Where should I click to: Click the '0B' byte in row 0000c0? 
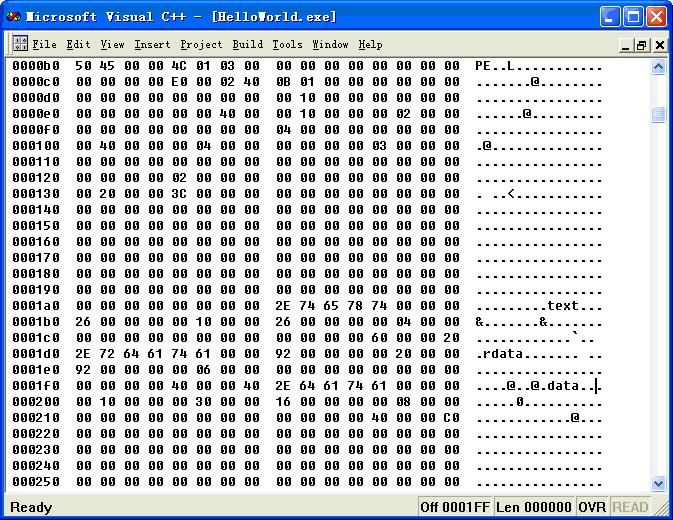coord(283,82)
